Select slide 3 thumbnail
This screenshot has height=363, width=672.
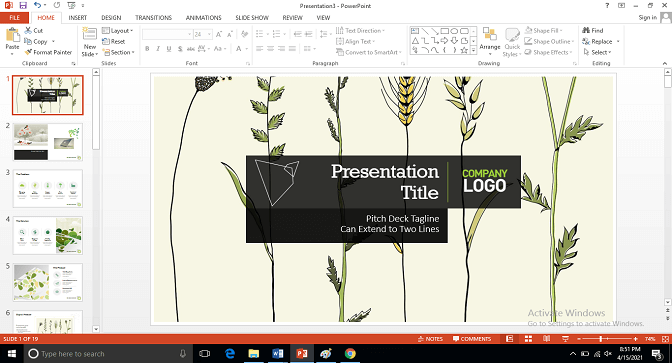48,189
